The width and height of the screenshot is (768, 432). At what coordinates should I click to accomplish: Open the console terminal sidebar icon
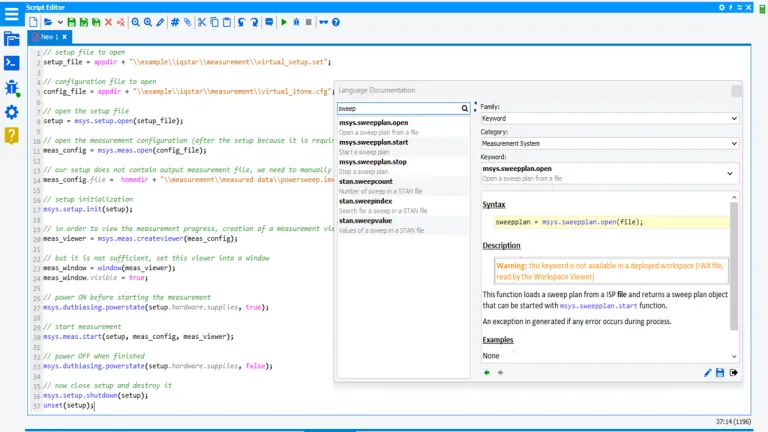(11, 63)
